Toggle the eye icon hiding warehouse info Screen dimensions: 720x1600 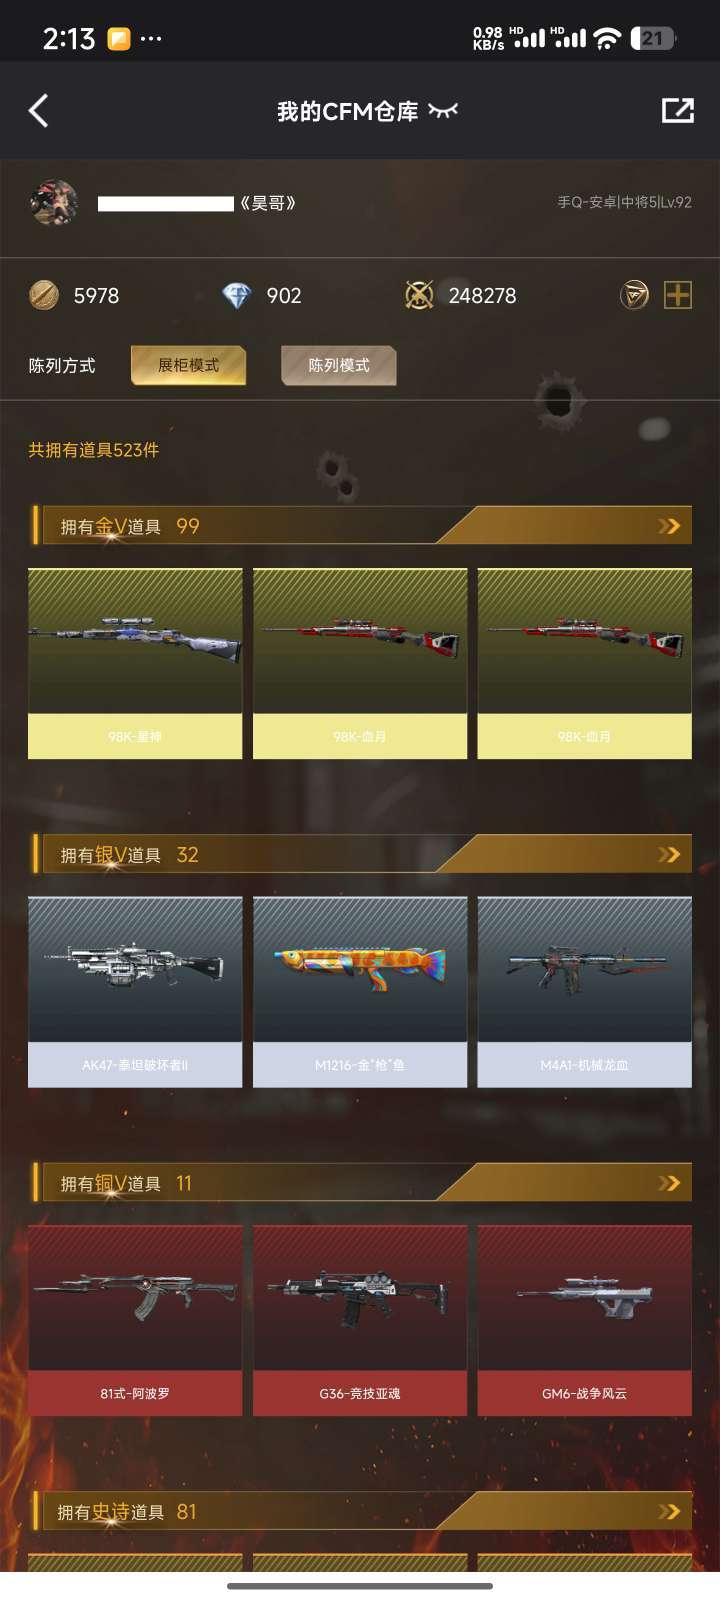[x=442, y=111]
